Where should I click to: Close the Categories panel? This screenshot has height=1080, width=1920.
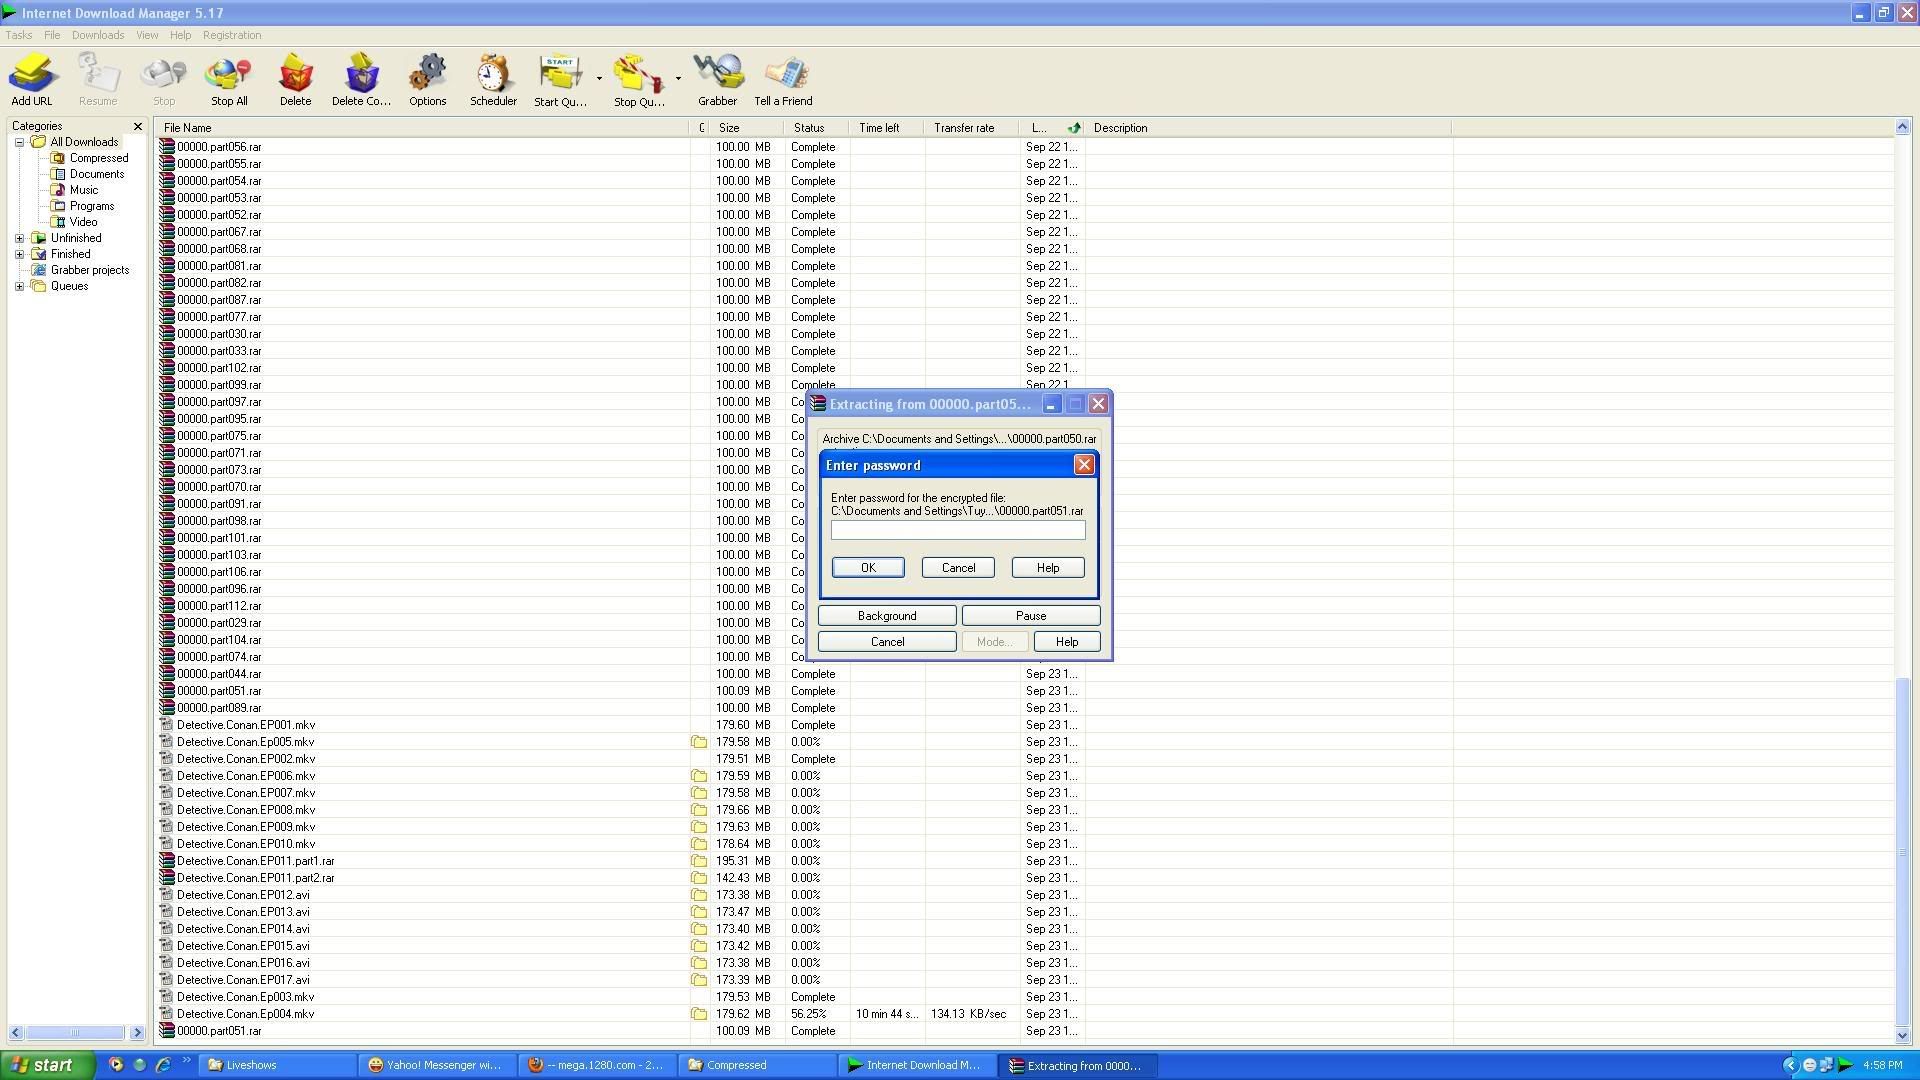(138, 126)
